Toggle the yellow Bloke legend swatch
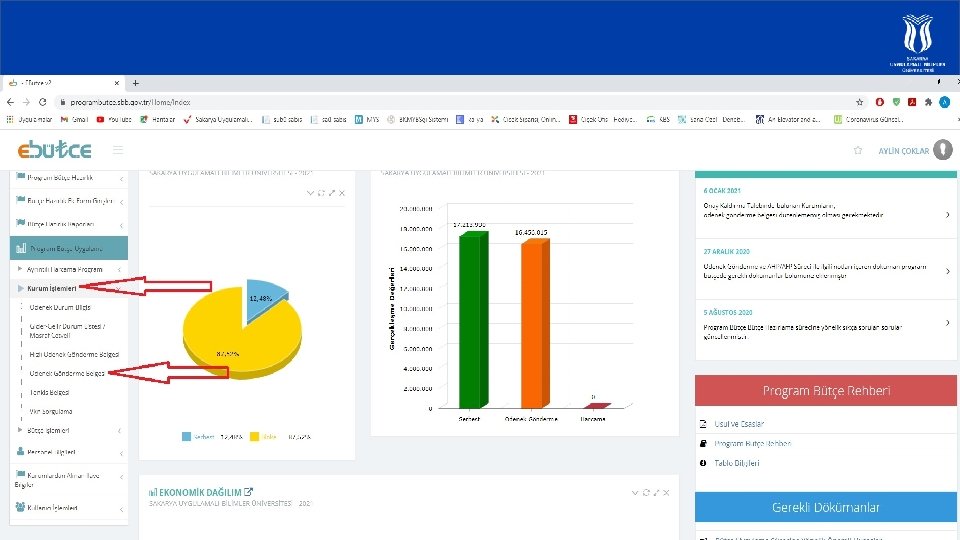Viewport: 960px width, 540px height. coord(254,437)
